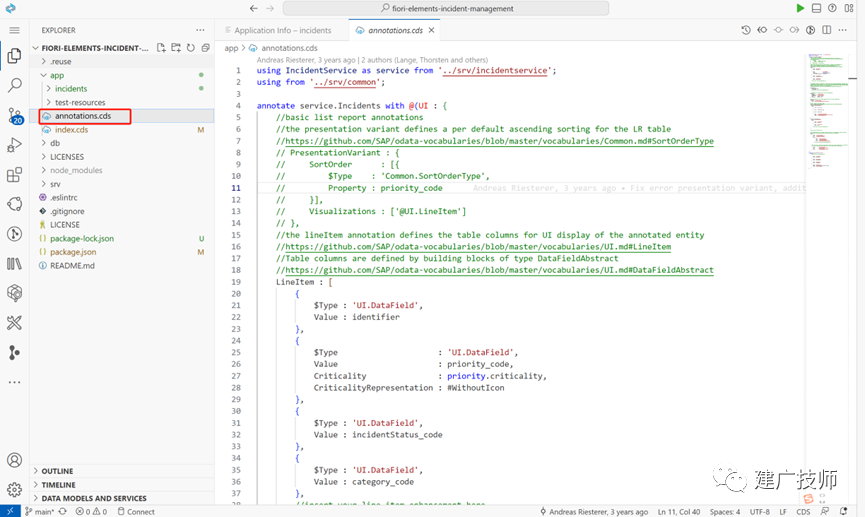Open the wrench and screwdriver tools view
Image resolution: width=865 pixels, height=517 pixels.
(14, 323)
